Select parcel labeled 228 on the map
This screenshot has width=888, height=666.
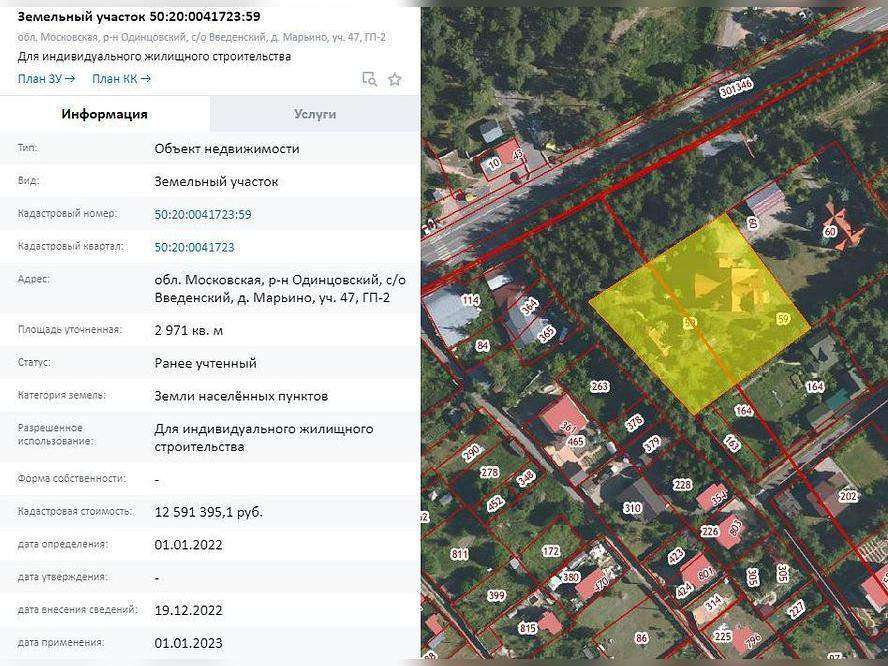682,485
